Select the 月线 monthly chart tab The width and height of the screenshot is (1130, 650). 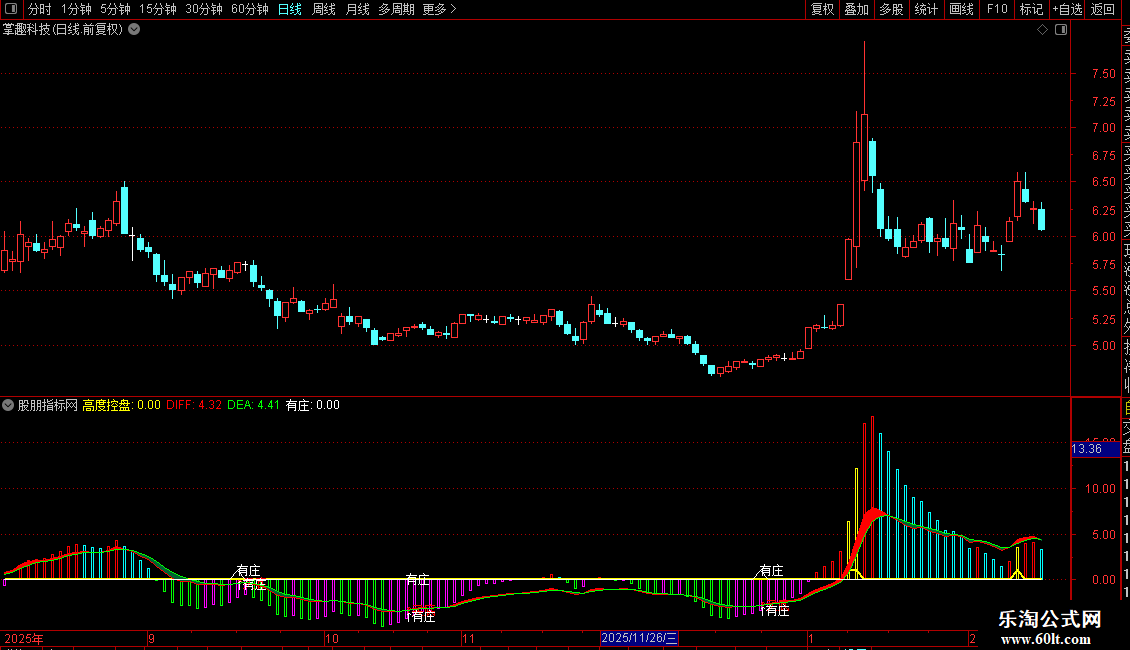(357, 9)
